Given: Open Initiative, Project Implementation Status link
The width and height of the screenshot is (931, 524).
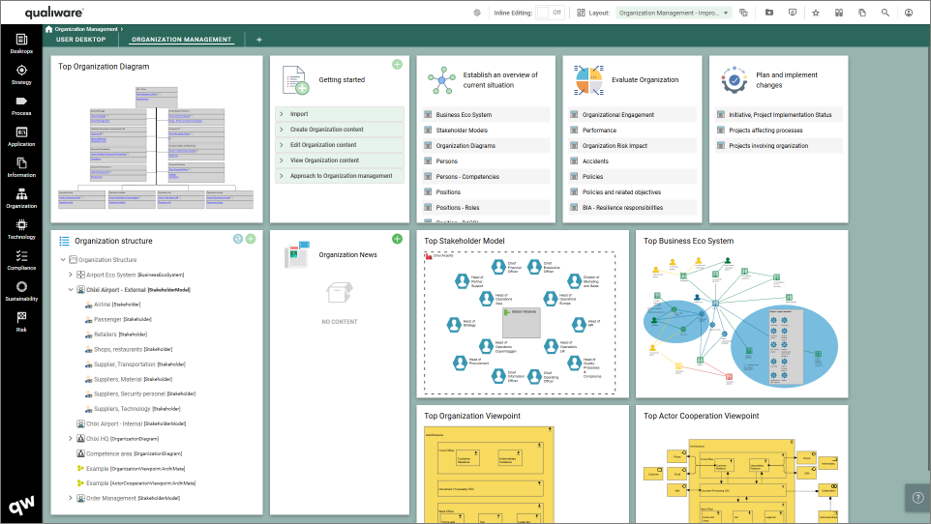Looking at the screenshot, I should [x=780, y=115].
